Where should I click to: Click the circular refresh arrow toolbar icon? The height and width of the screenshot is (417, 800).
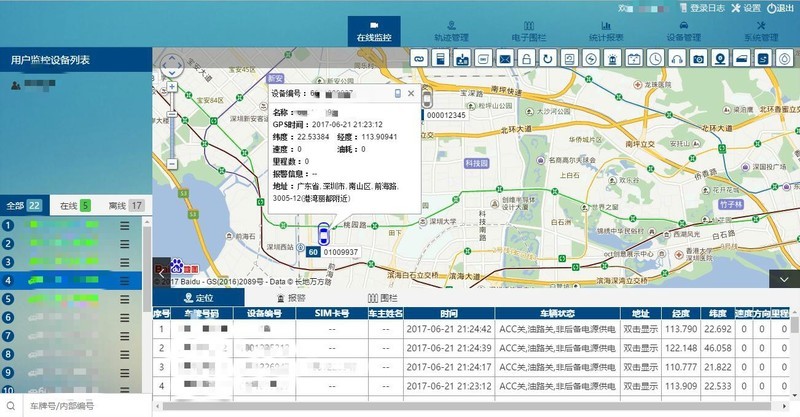coord(548,59)
